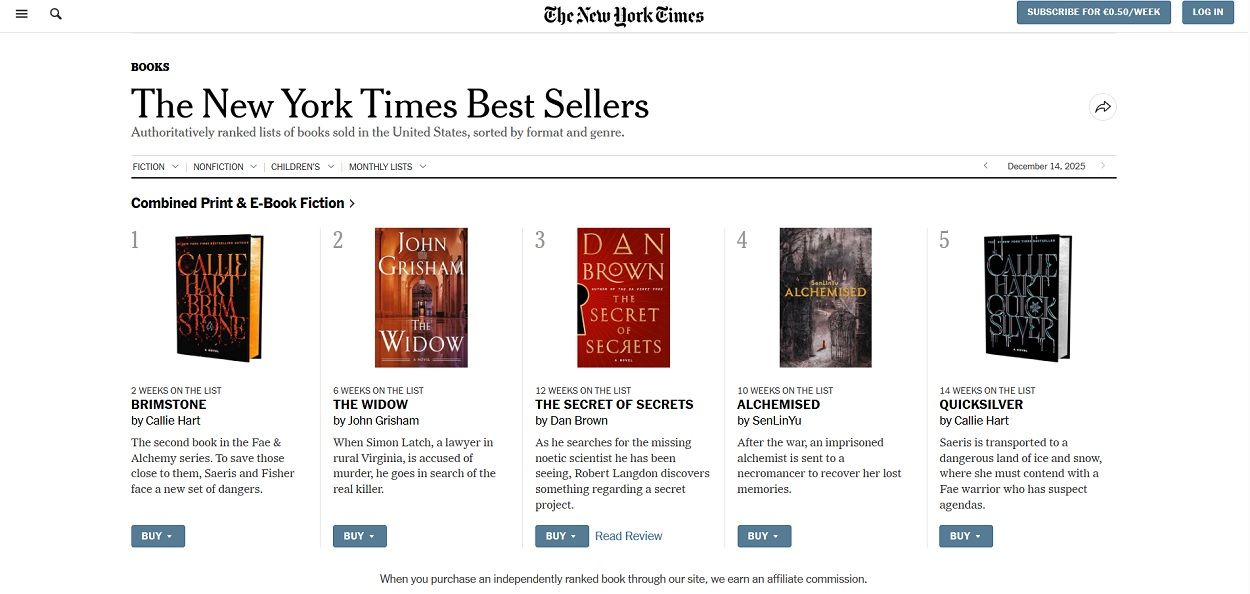The width and height of the screenshot is (1250, 594).
Task: Open Buy dropdown for Brimstone
Action: [x=157, y=536]
